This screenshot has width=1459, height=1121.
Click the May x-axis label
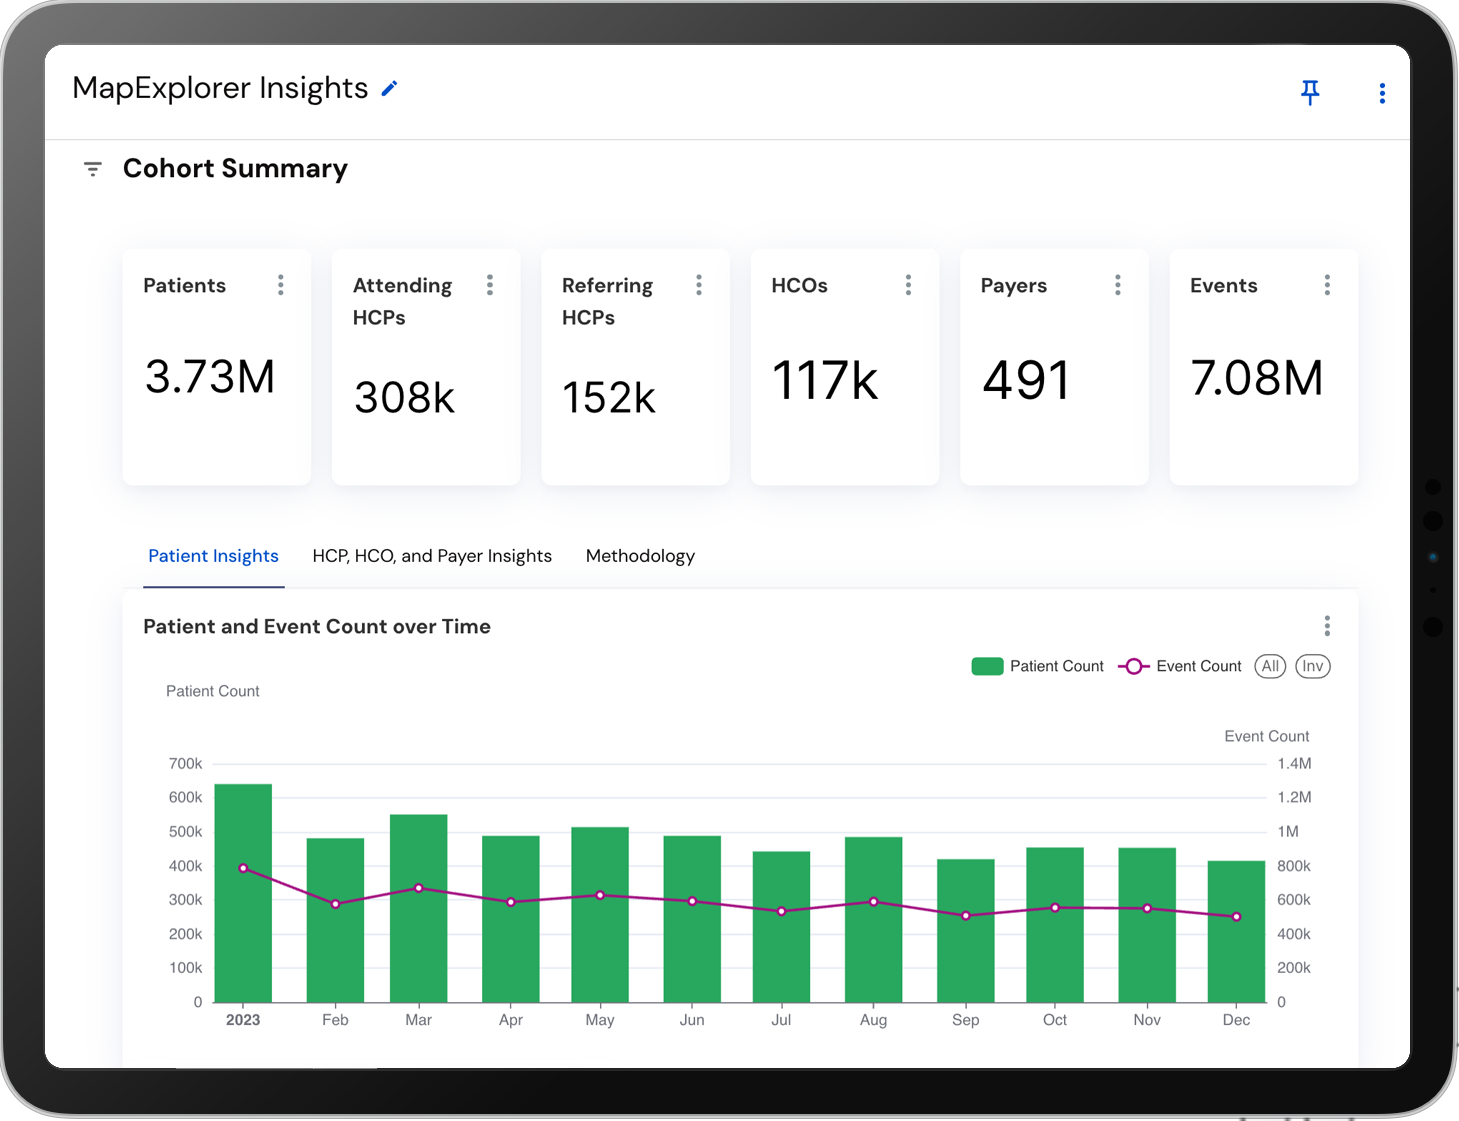tap(600, 1020)
